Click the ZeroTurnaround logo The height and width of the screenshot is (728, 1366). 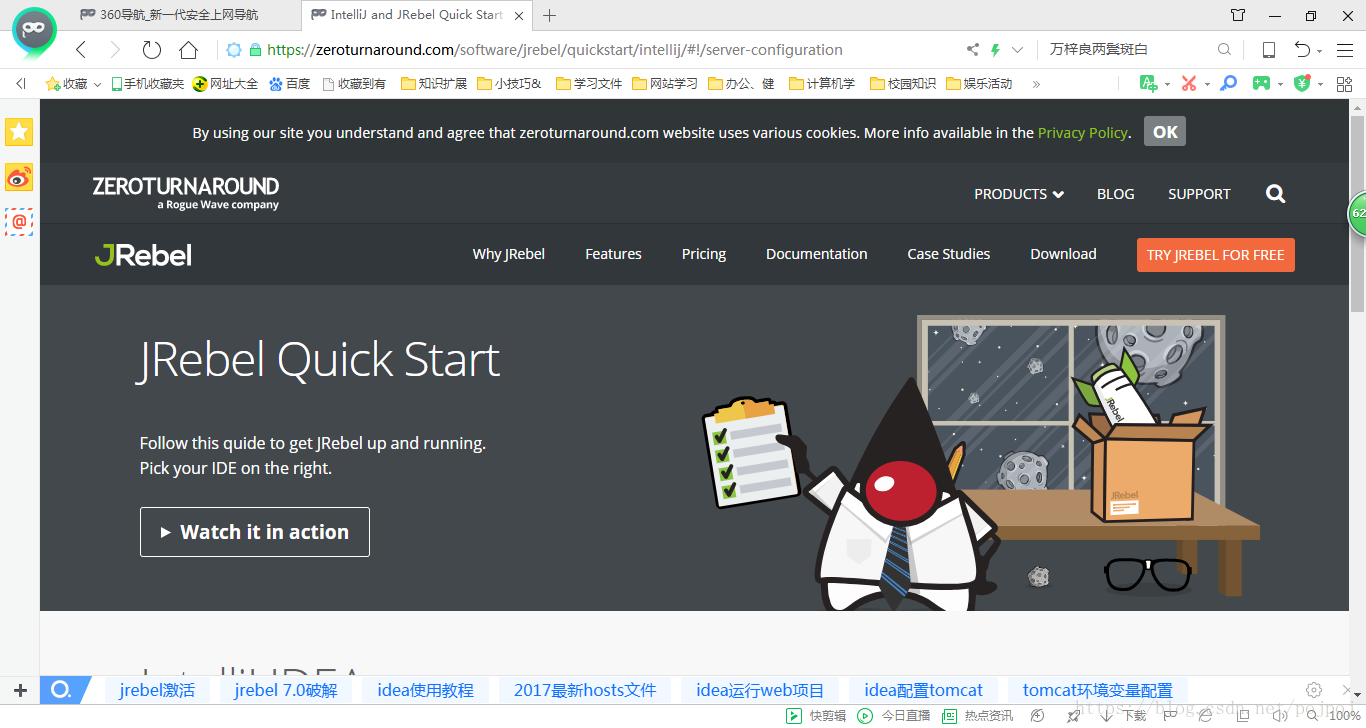point(186,193)
